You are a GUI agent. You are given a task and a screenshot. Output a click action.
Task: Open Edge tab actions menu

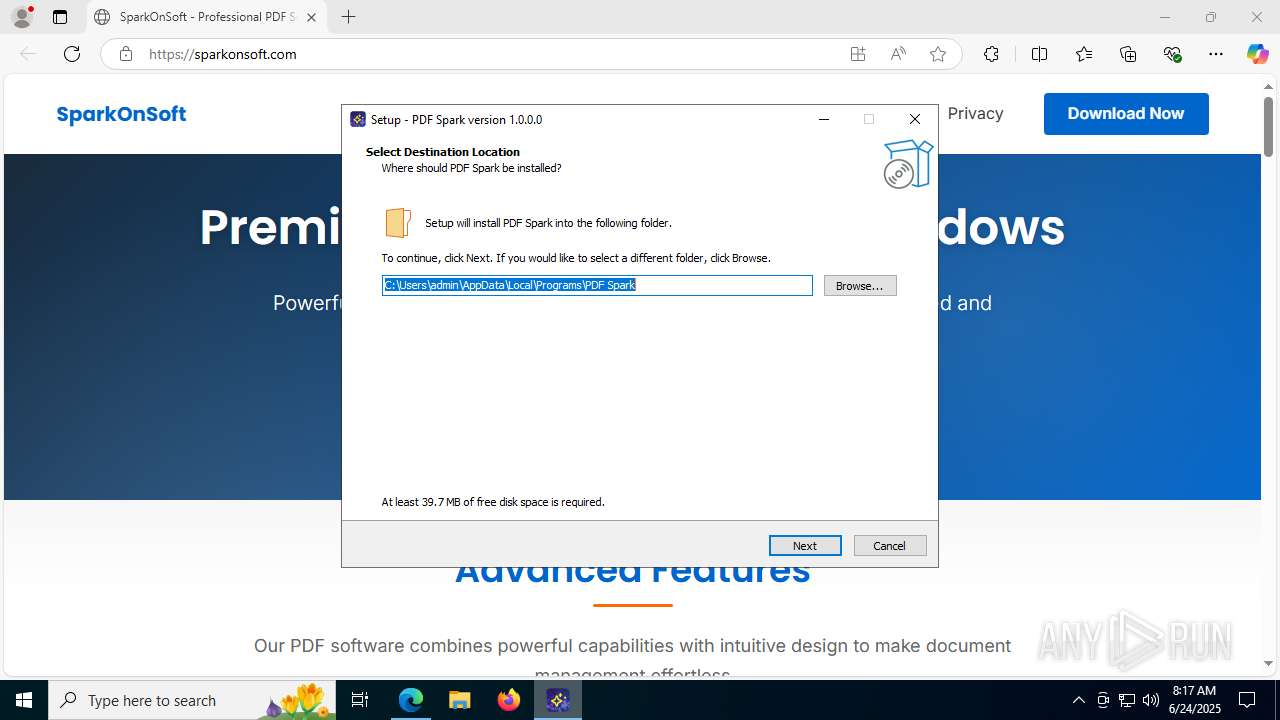point(60,17)
